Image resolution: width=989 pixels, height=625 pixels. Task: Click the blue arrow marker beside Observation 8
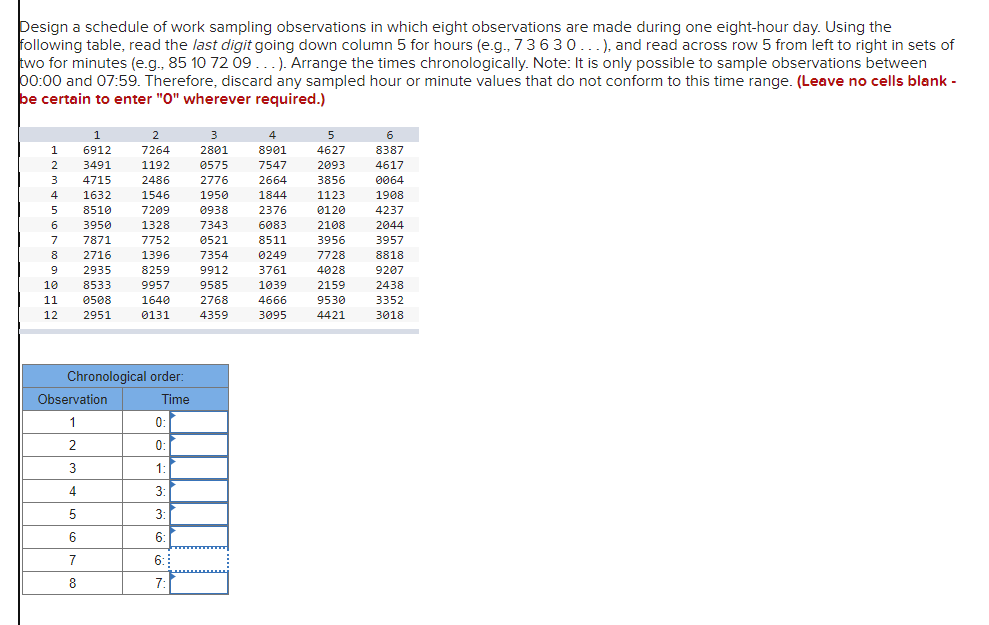pos(174,577)
